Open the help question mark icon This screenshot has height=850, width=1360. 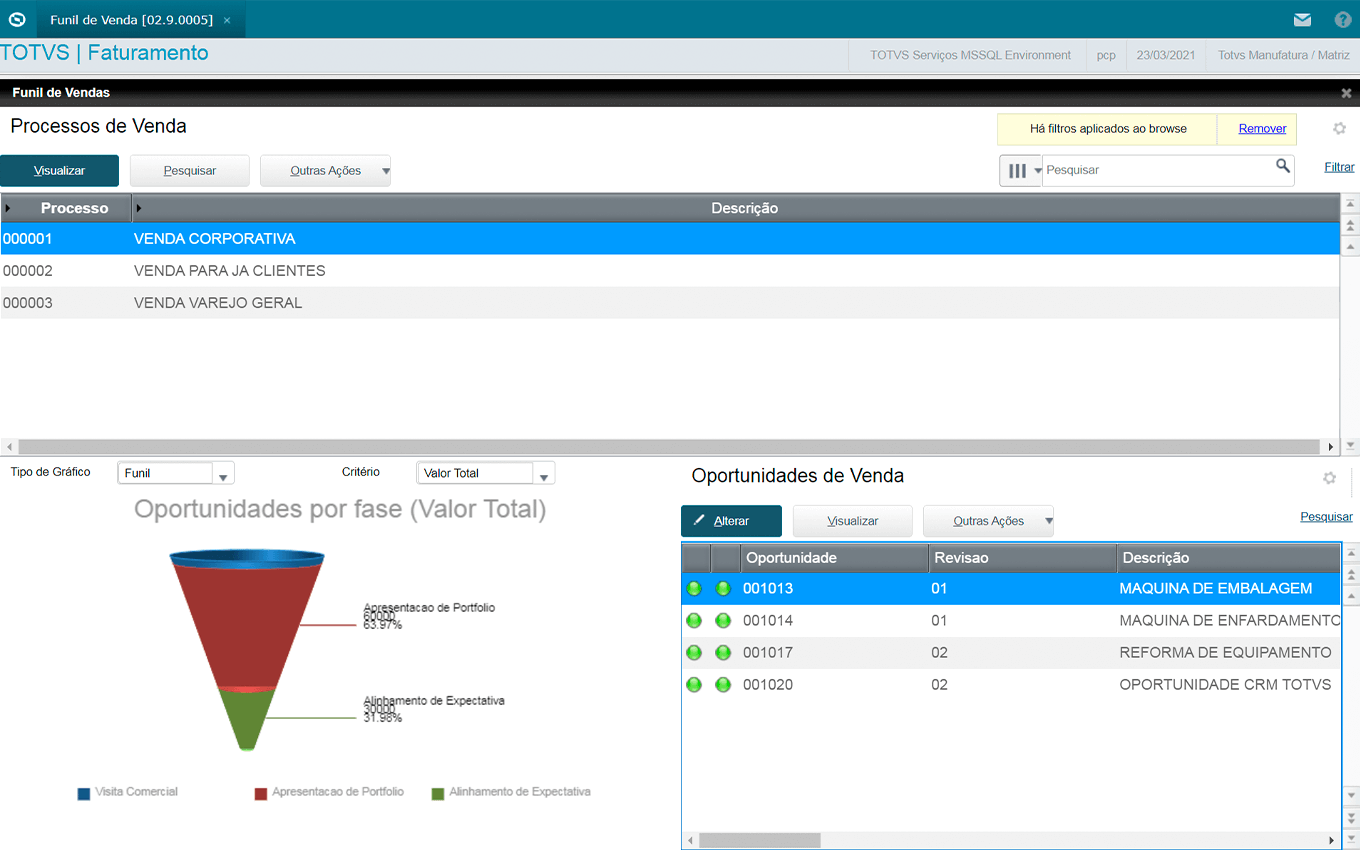[x=1343, y=19]
